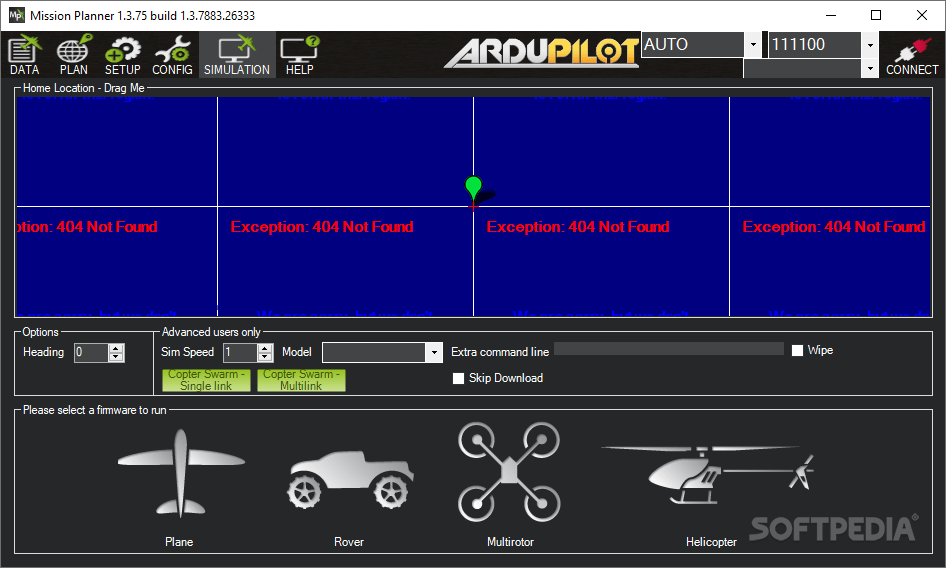This screenshot has width=946, height=568.
Task: Minimize the Mission Planner window
Action: 831,15
